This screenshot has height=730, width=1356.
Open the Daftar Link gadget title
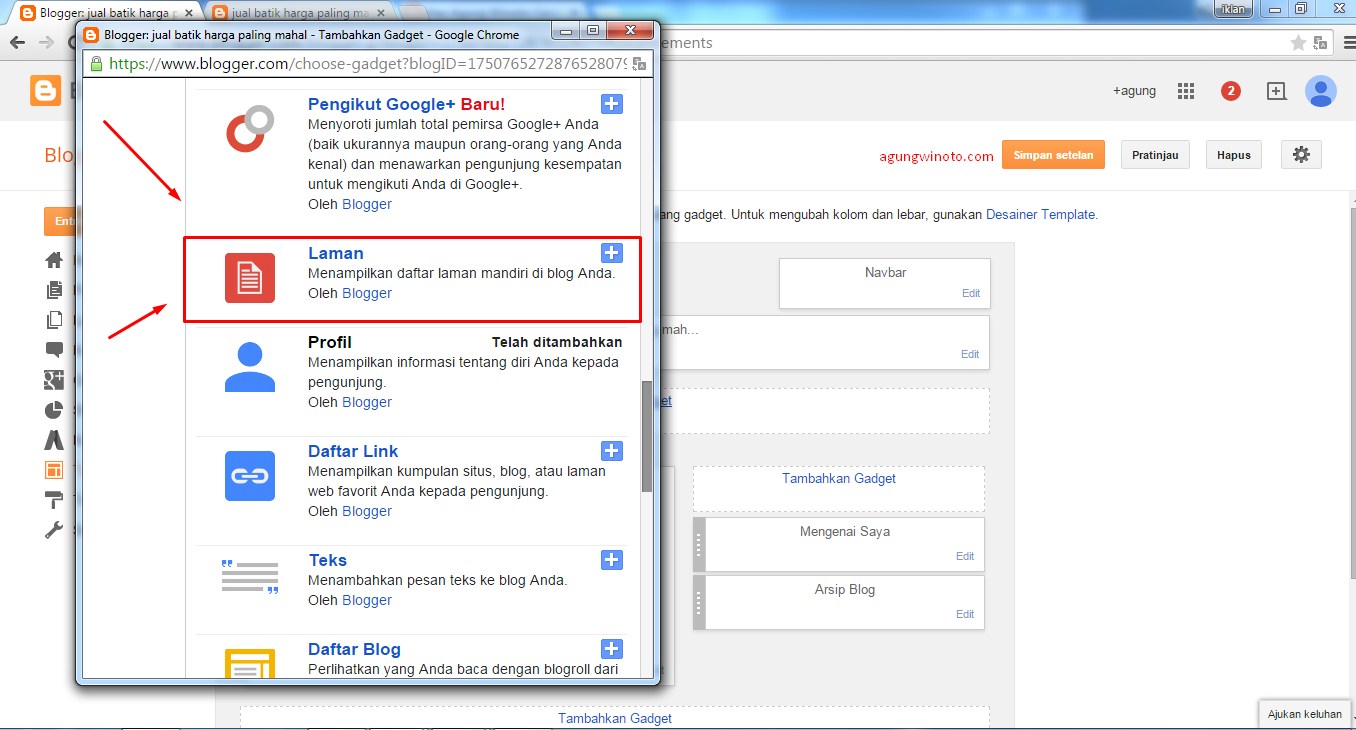(353, 451)
